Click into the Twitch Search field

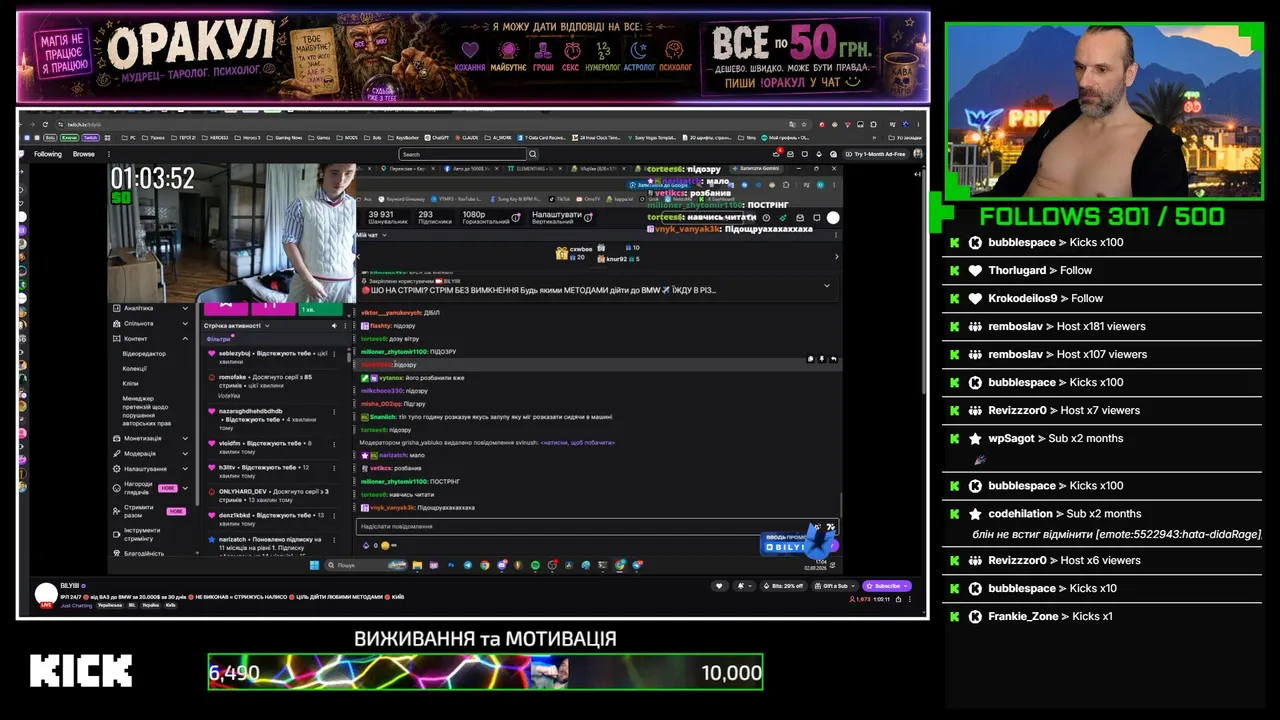(x=463, y=154)
